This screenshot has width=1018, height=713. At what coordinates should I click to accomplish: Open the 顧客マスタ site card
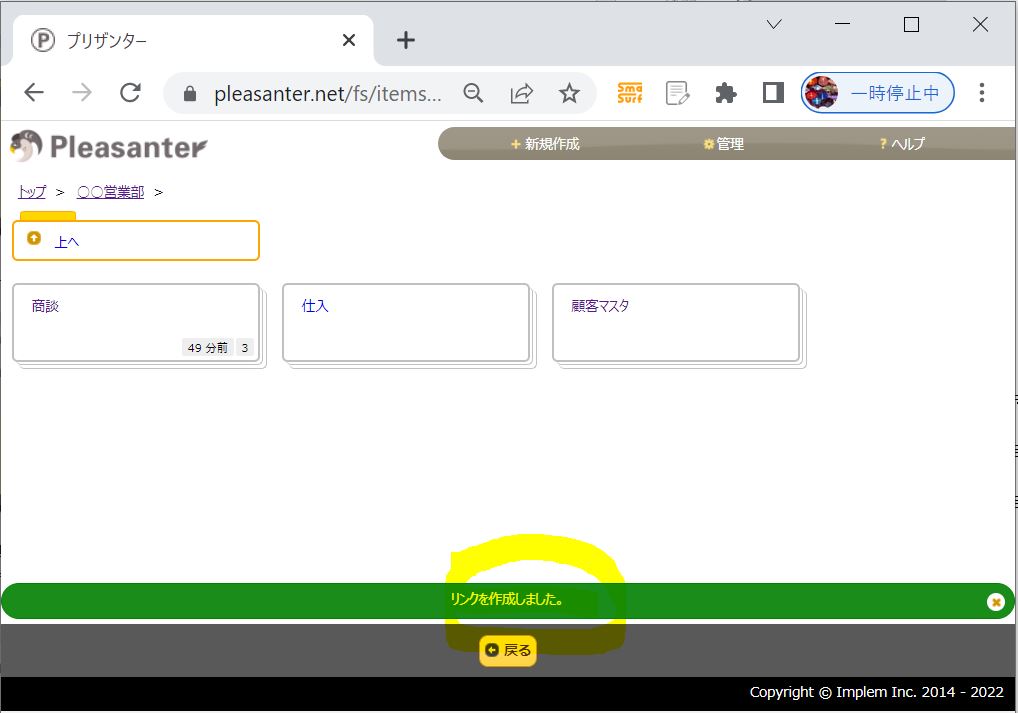[676, 323]
